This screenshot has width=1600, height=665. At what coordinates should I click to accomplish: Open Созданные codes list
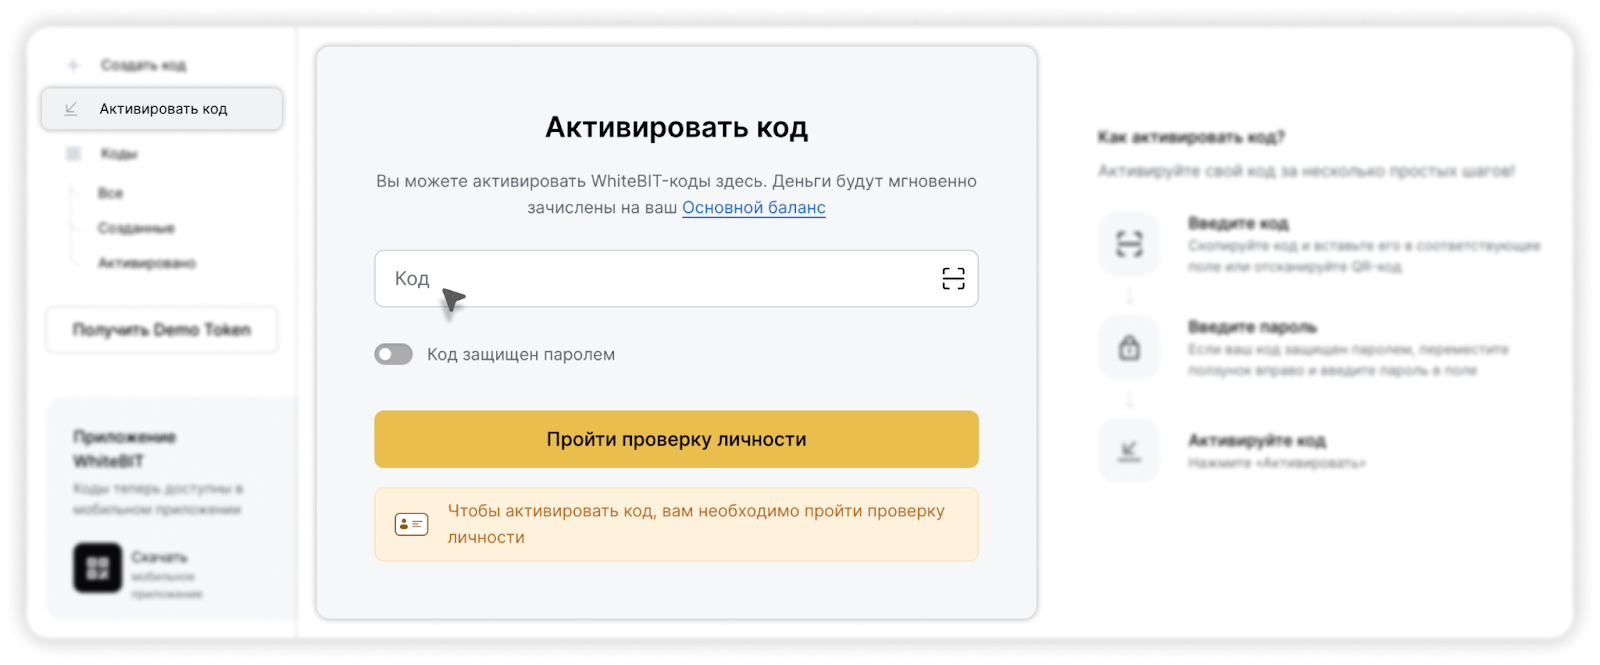click(x=136, y=228)
